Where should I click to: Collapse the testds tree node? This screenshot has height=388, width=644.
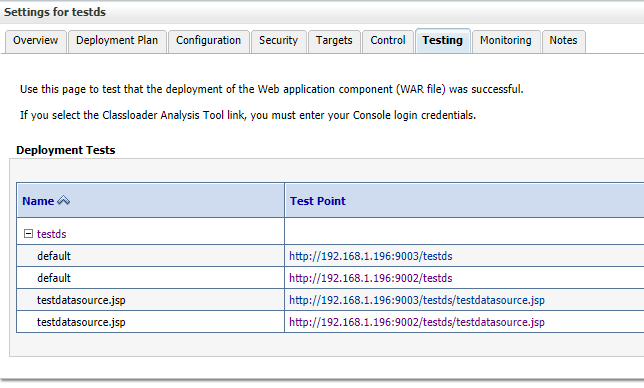tap(28, 234)
